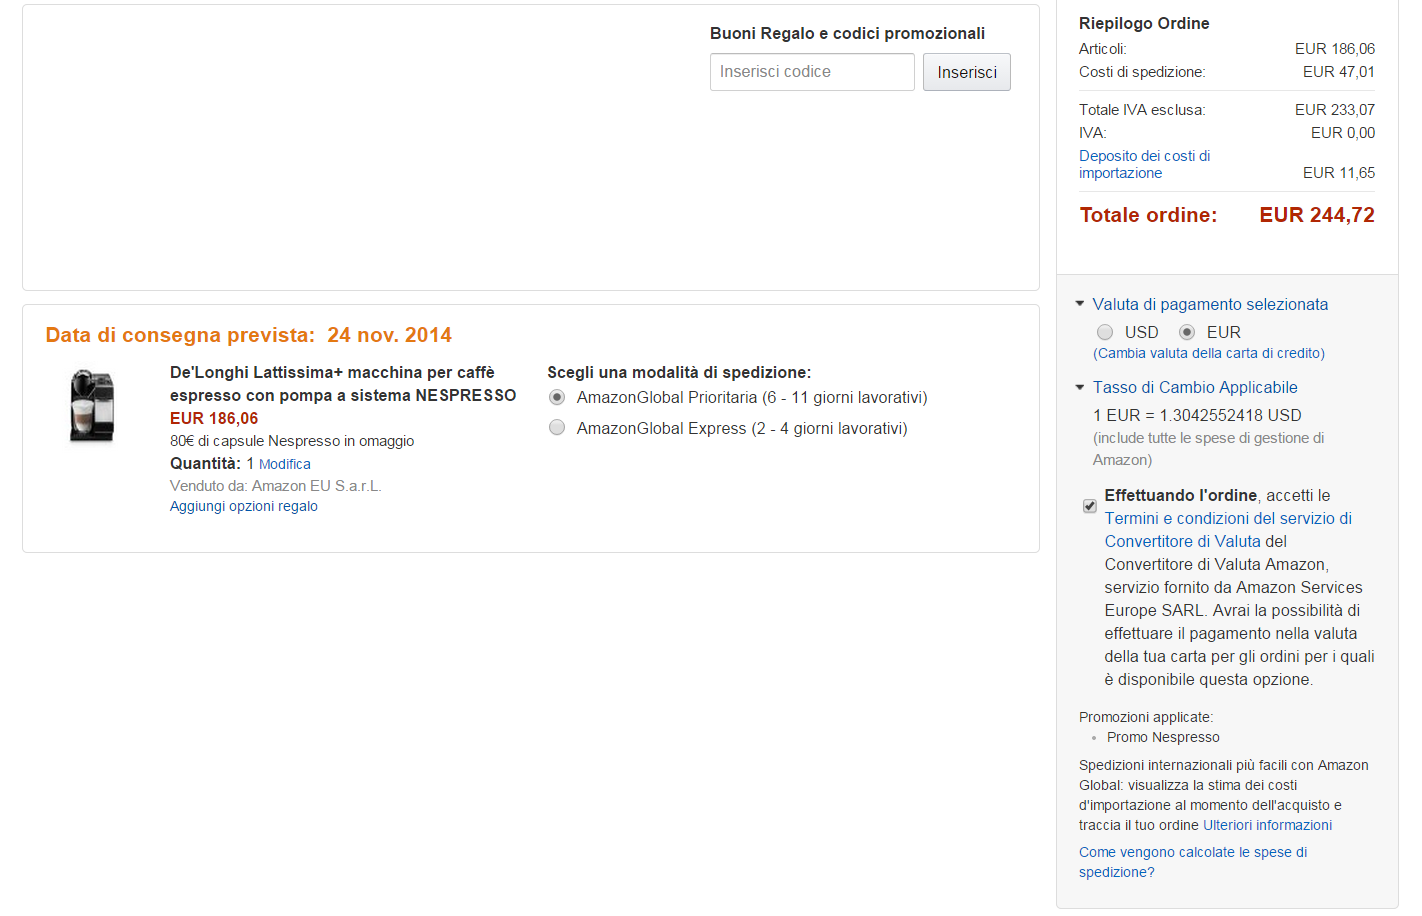Click Modifica next to the quantity

pyautogui.click(x=285, y=464)
